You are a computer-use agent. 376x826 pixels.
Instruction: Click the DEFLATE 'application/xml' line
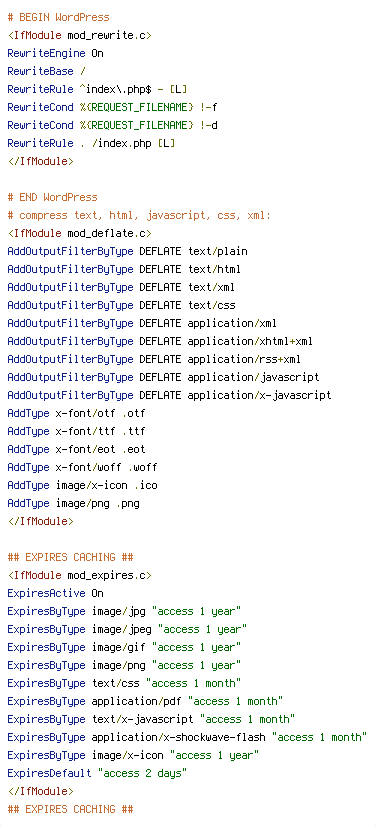coord(142,323)
